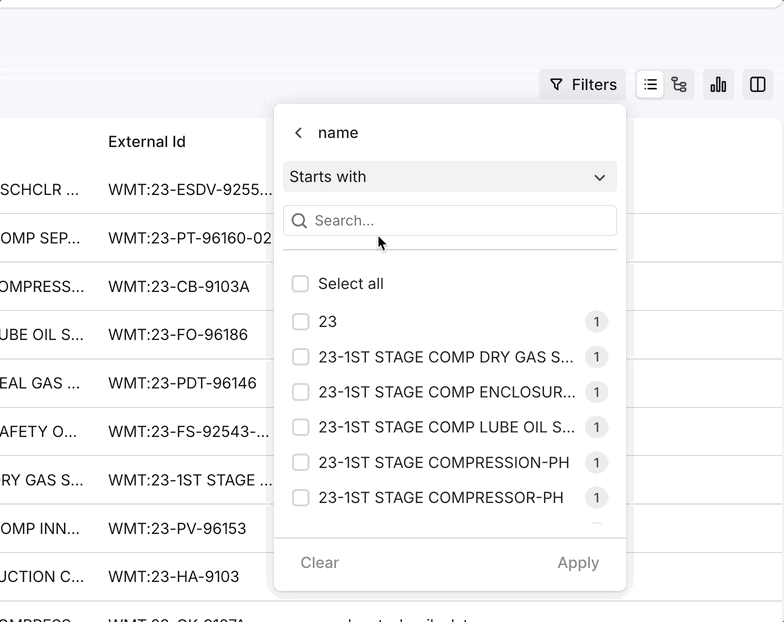
Task: Choose the 23-1ST STAGE COMP DRY GAS option
Action: (446, 357)
